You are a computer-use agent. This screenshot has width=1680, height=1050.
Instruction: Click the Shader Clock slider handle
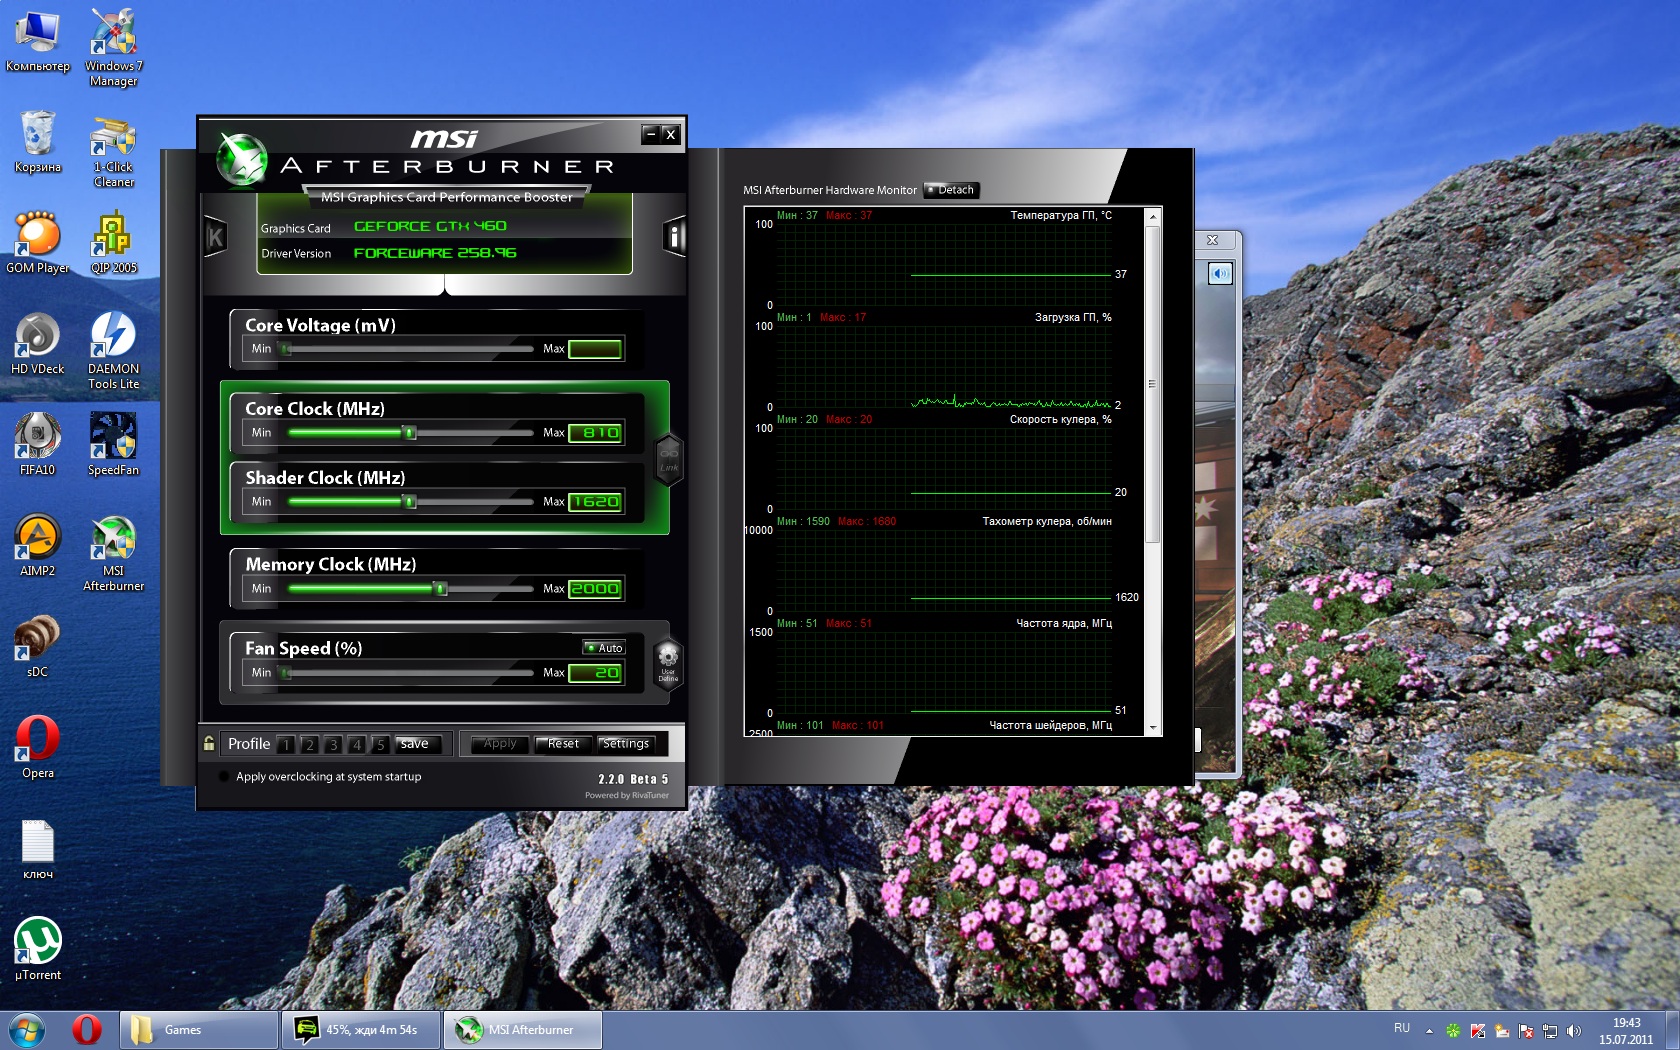409,502
